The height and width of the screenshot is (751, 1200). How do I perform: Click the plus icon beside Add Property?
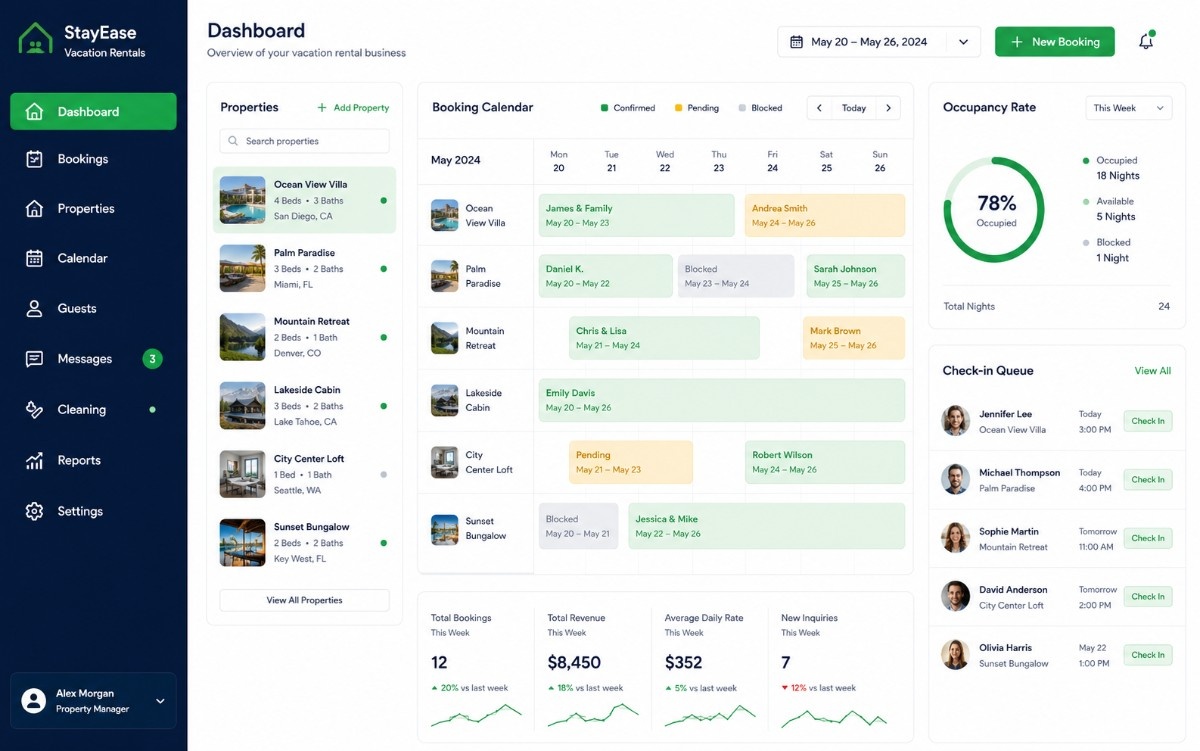click(322, 108)
